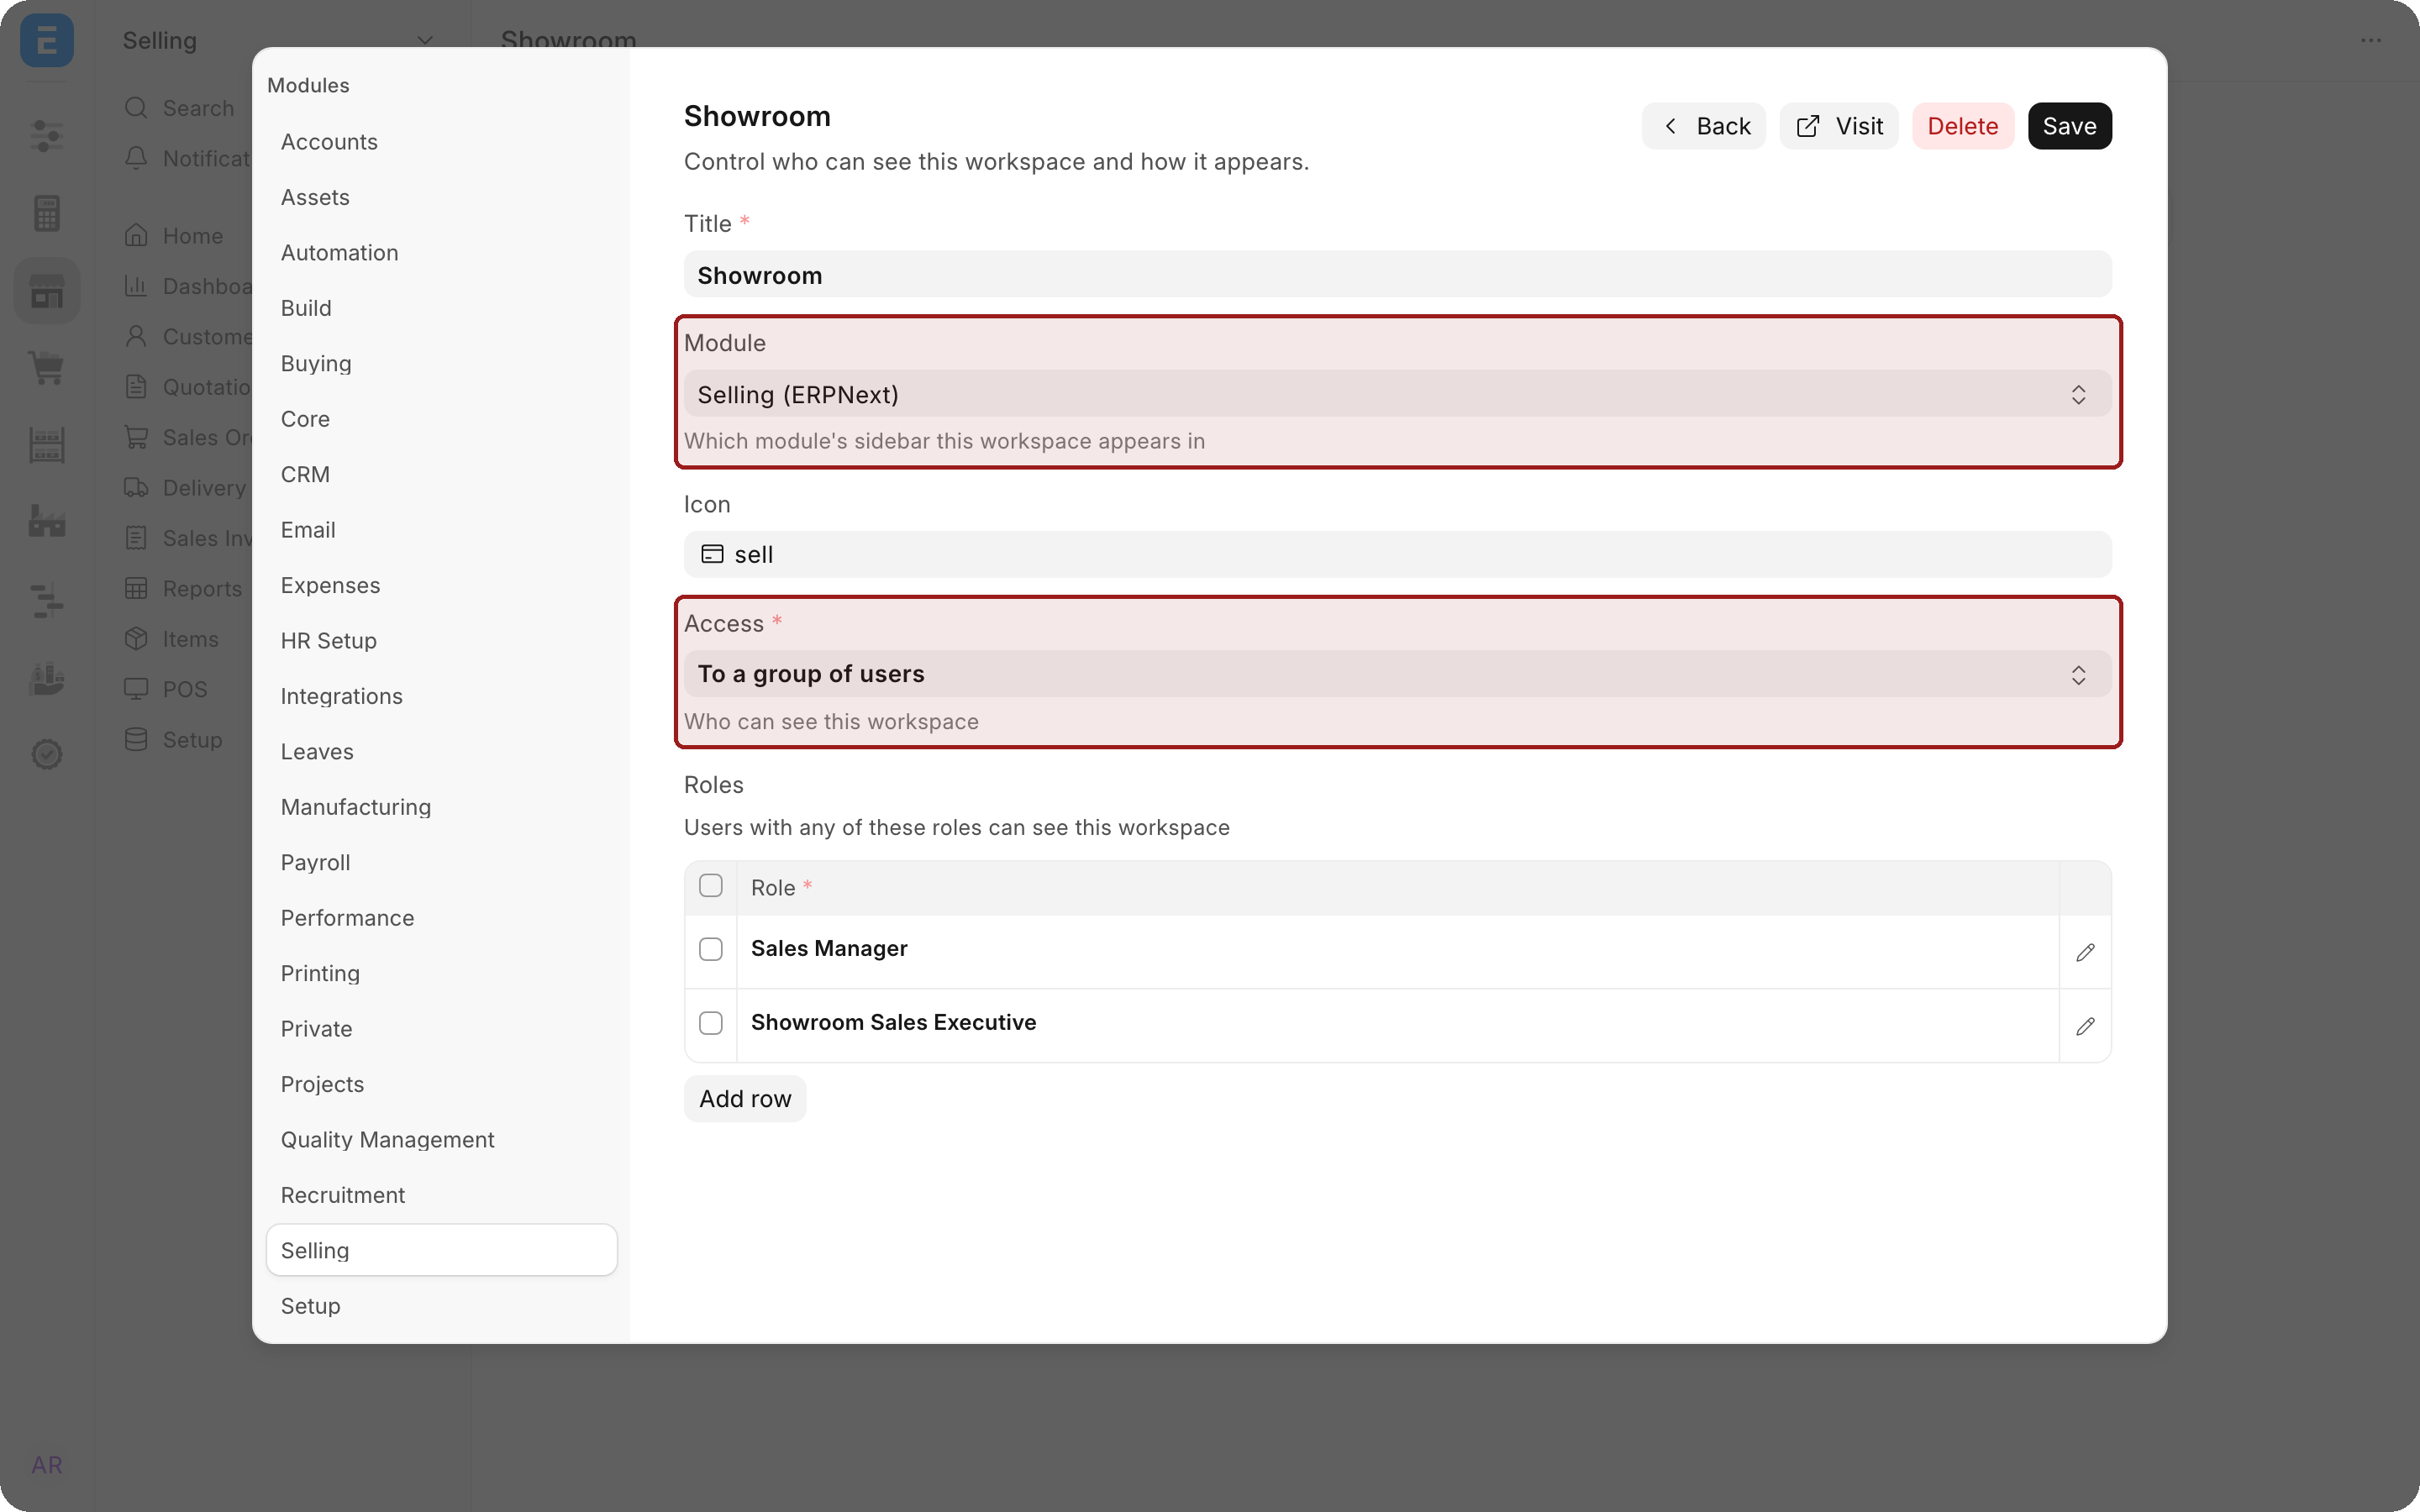This screenshot has height=1512, width=2420.
Task: Click the Title input containing Showroom
Action: pyautogui.click(x=1398, y=275)
